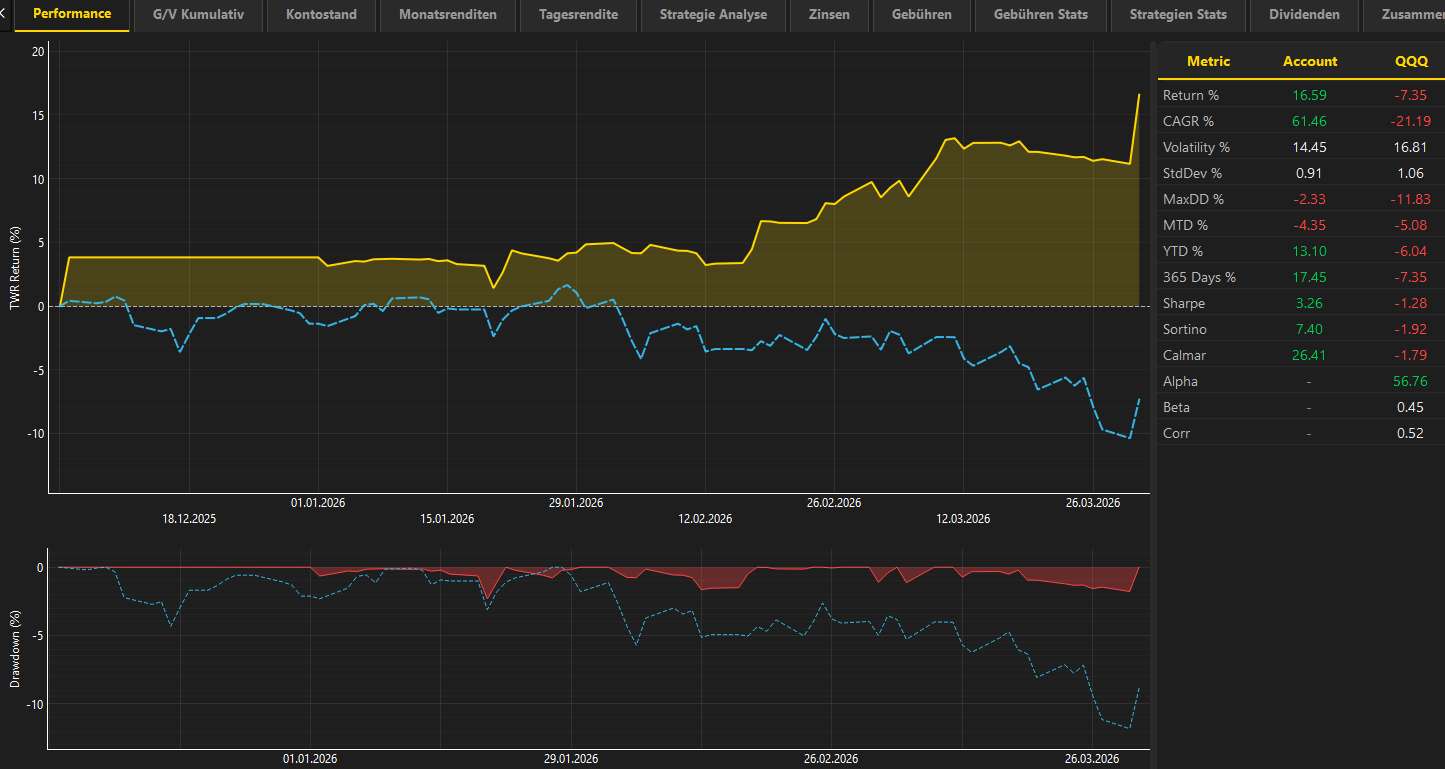The image size is (1445, 769).
Task: View the Gebühren Stats tab
Action: click(1040, 15)
